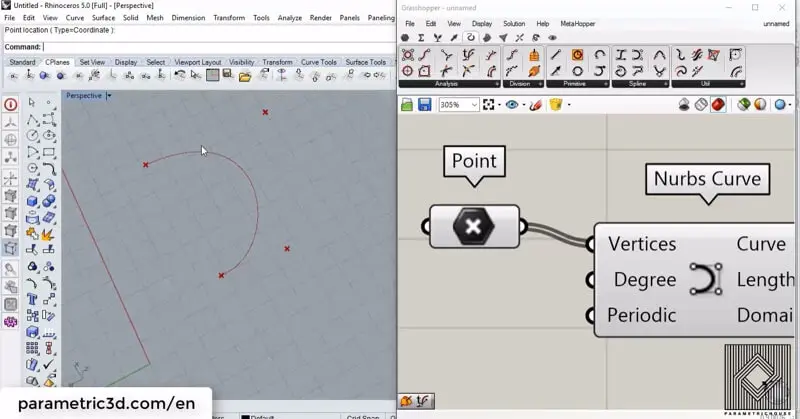Click the Periodic input parameter
This screenshot has width=800, height=419.
[592, 315]
